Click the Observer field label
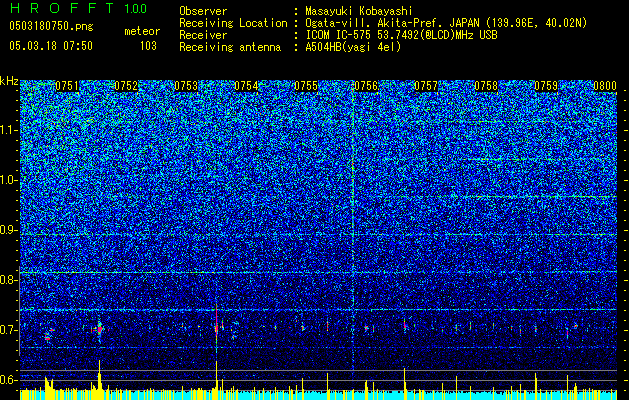The height and width of the screenshot is (400, 629). (203, 11)
